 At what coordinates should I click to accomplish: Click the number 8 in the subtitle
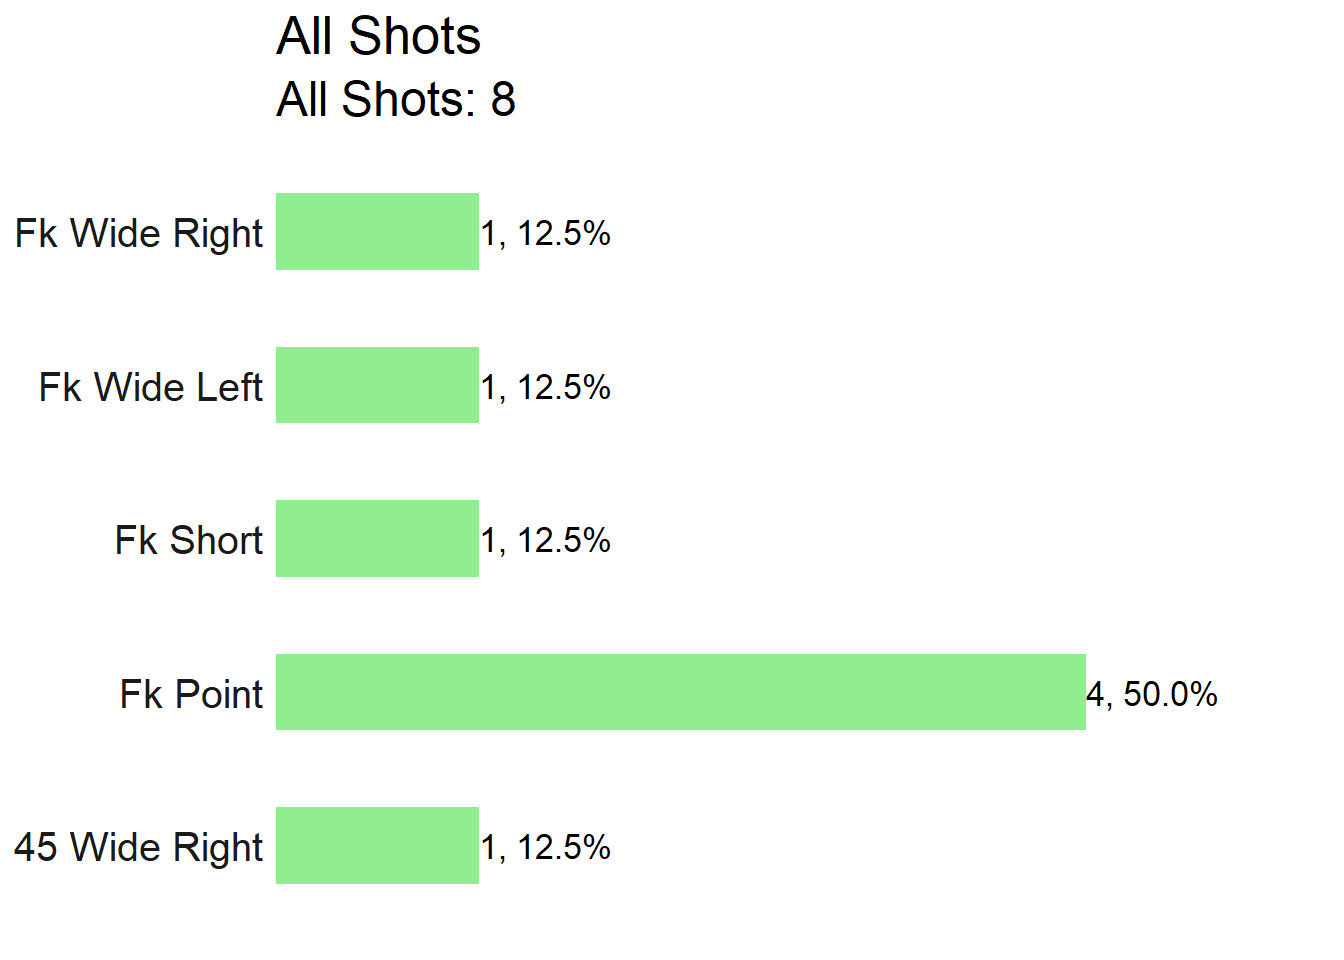[x=503, y=100]
